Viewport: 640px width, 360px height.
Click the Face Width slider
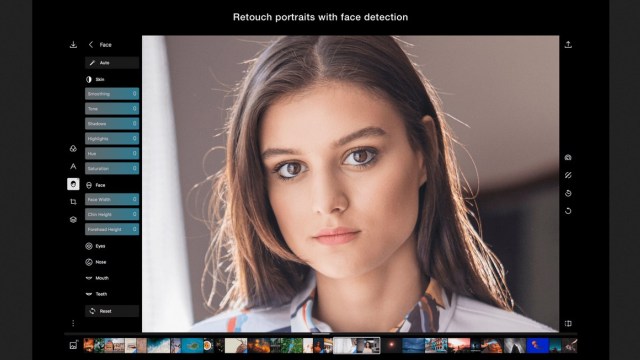click(x=112, y=199)
